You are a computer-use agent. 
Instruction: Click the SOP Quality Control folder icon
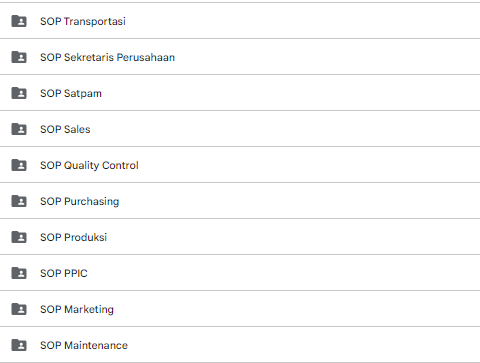pyautogui.click(x=19, y=165)
